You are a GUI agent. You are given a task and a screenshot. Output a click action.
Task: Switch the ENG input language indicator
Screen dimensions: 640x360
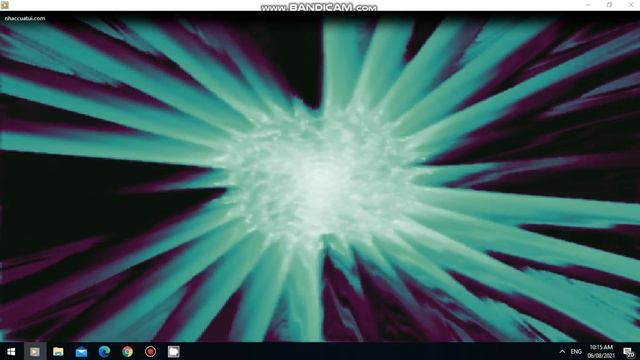coord(576,351)
